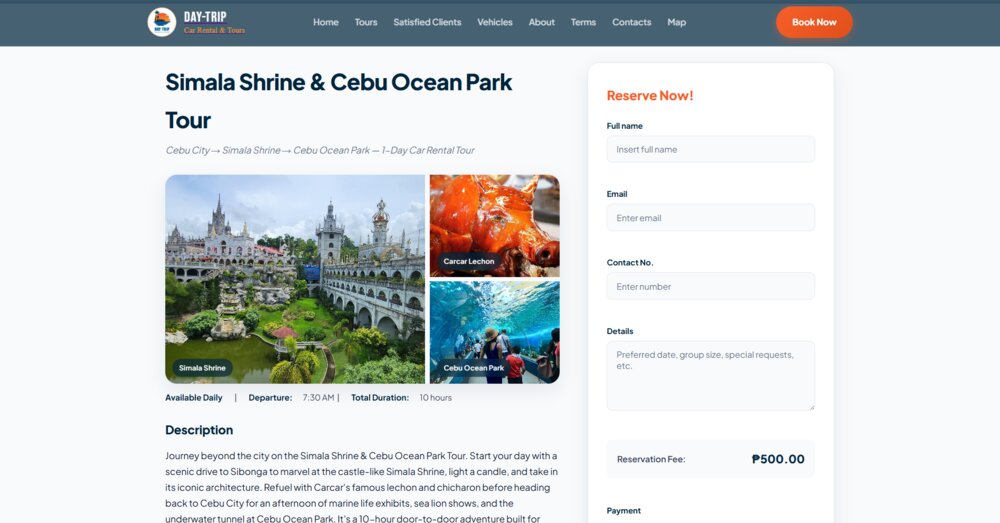
Task: Click the Reserve Now! heading
Action: tap(650, 96)
